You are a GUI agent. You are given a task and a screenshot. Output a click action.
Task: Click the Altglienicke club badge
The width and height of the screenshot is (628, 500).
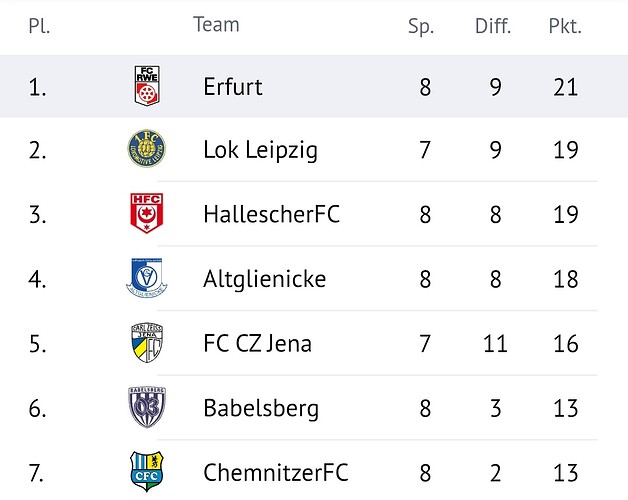coord(147,278)
